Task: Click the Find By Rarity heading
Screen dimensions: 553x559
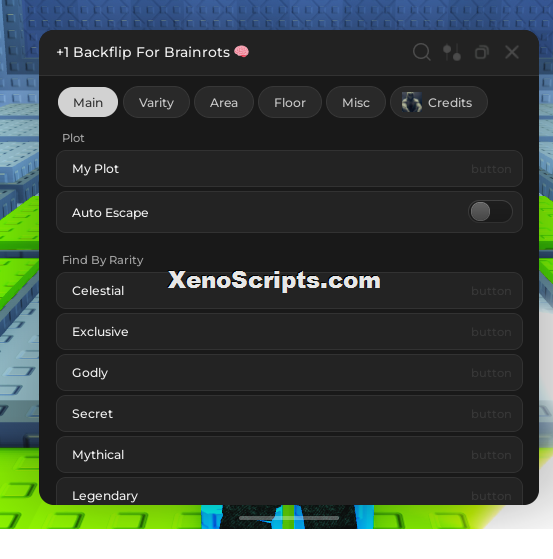Action: 103,260
